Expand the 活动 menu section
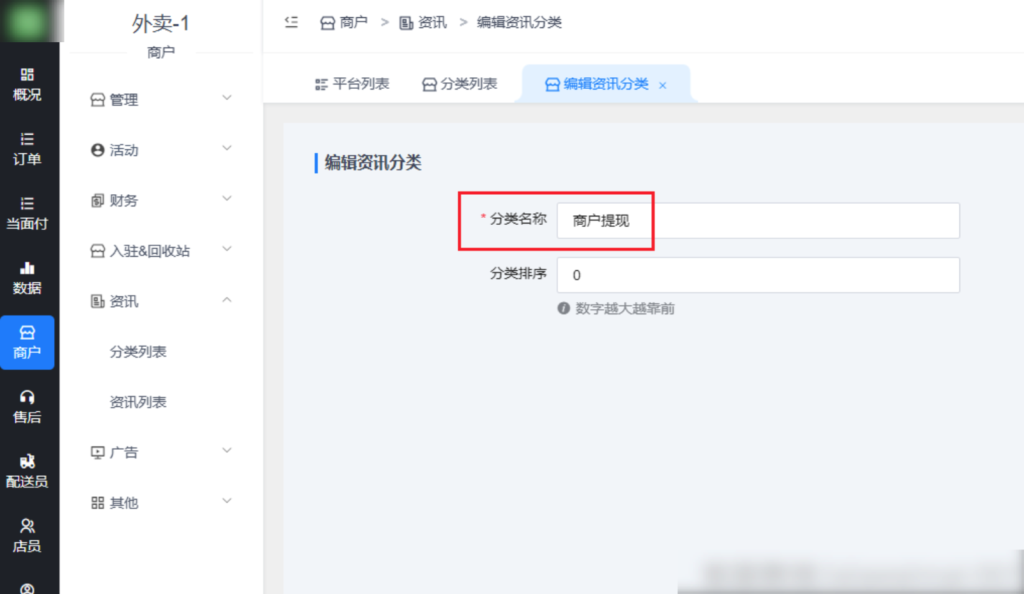Screen dimensions: 1024x594 pyautogui.click(x=160, y=150)
